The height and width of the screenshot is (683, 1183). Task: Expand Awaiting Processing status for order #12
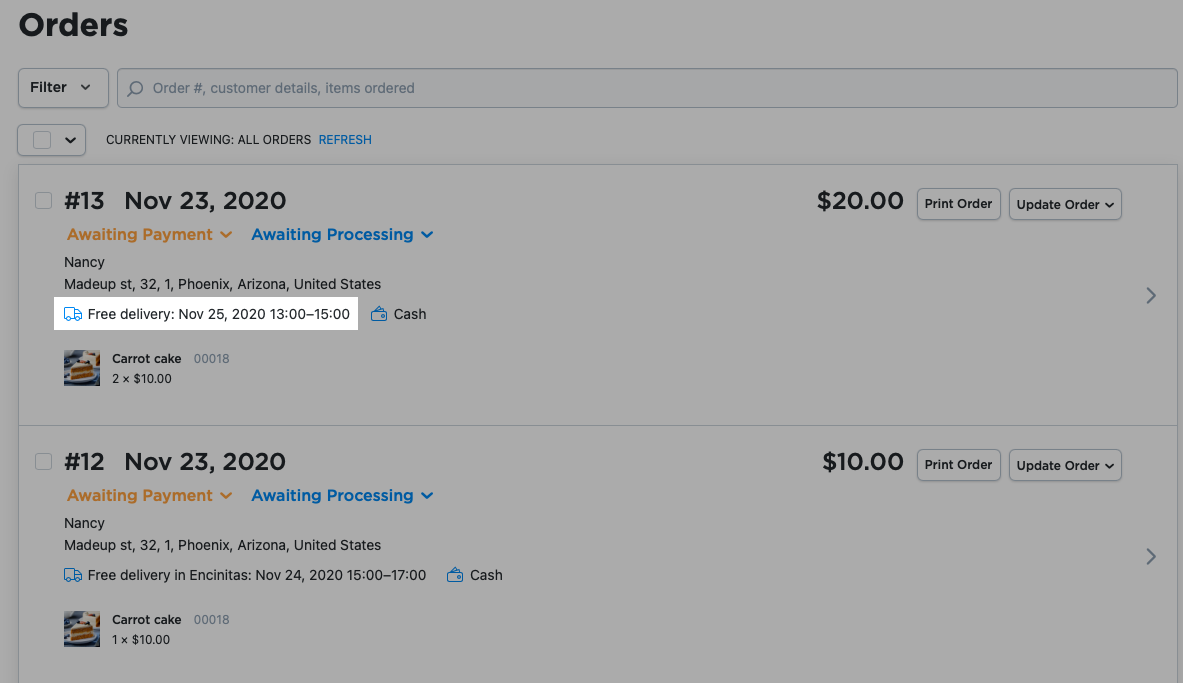point(342,495)
